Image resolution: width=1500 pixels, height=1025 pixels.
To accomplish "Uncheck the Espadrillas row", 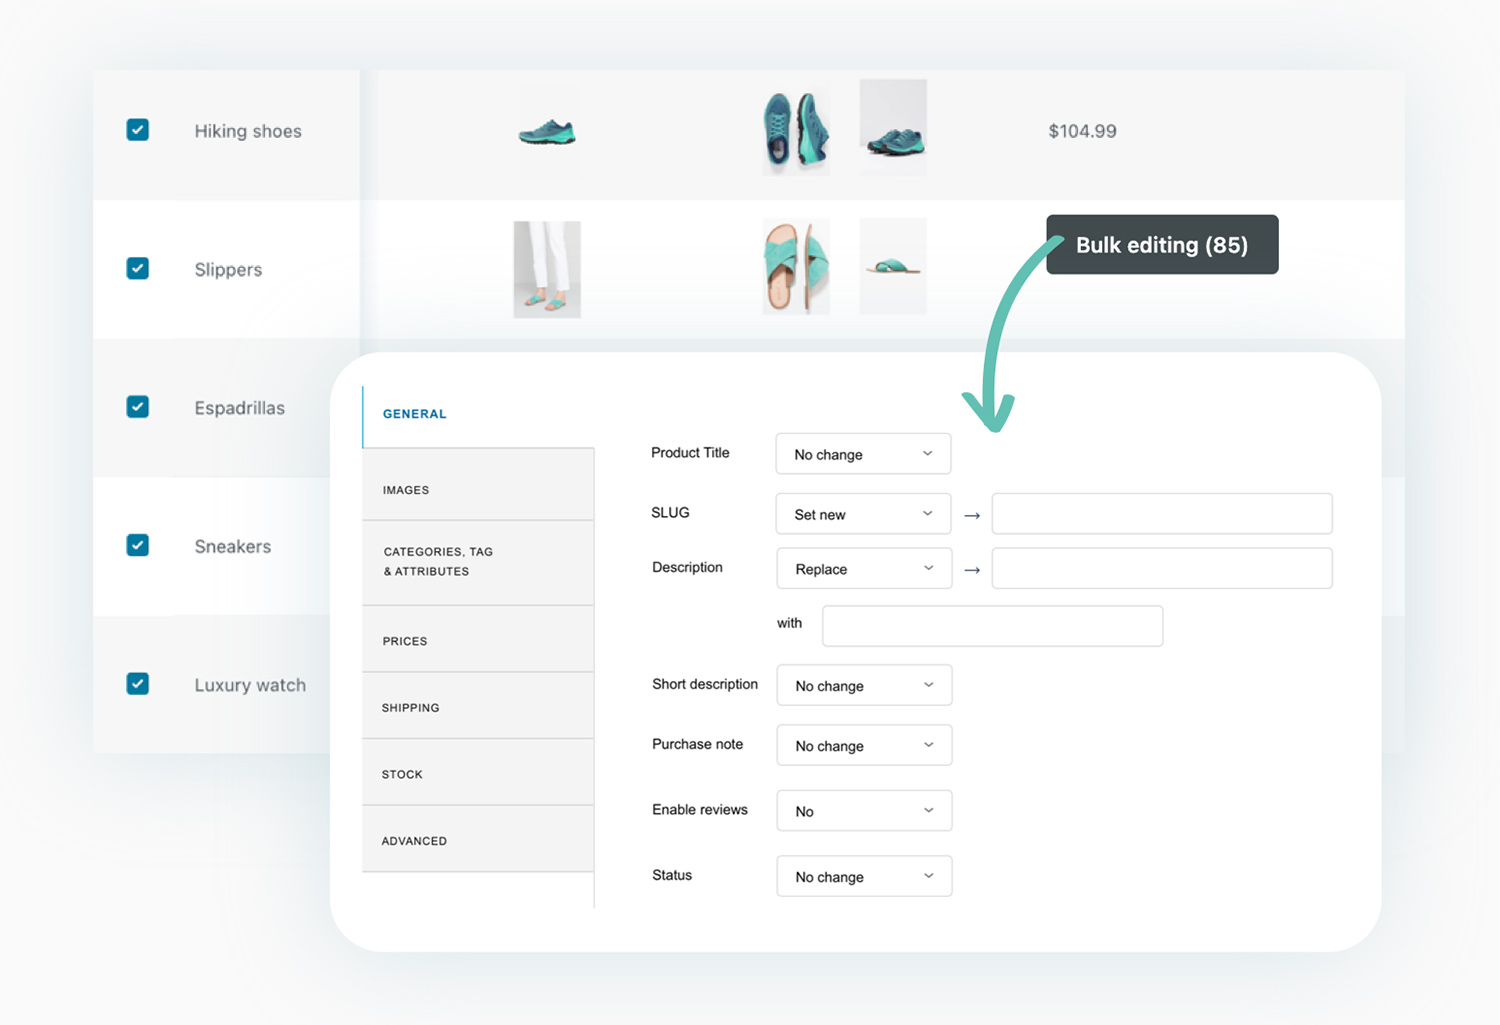I will point(137,406).
